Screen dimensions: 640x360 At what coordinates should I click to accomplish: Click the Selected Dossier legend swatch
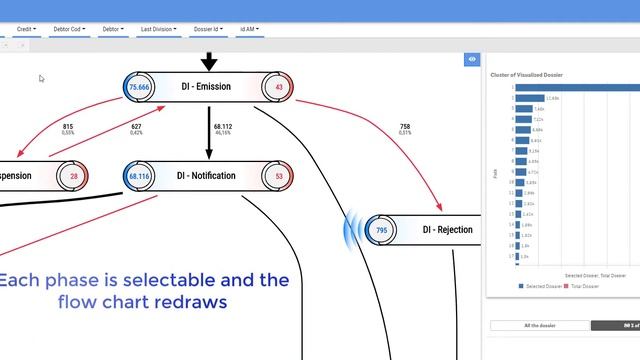[x=521, y=286]
